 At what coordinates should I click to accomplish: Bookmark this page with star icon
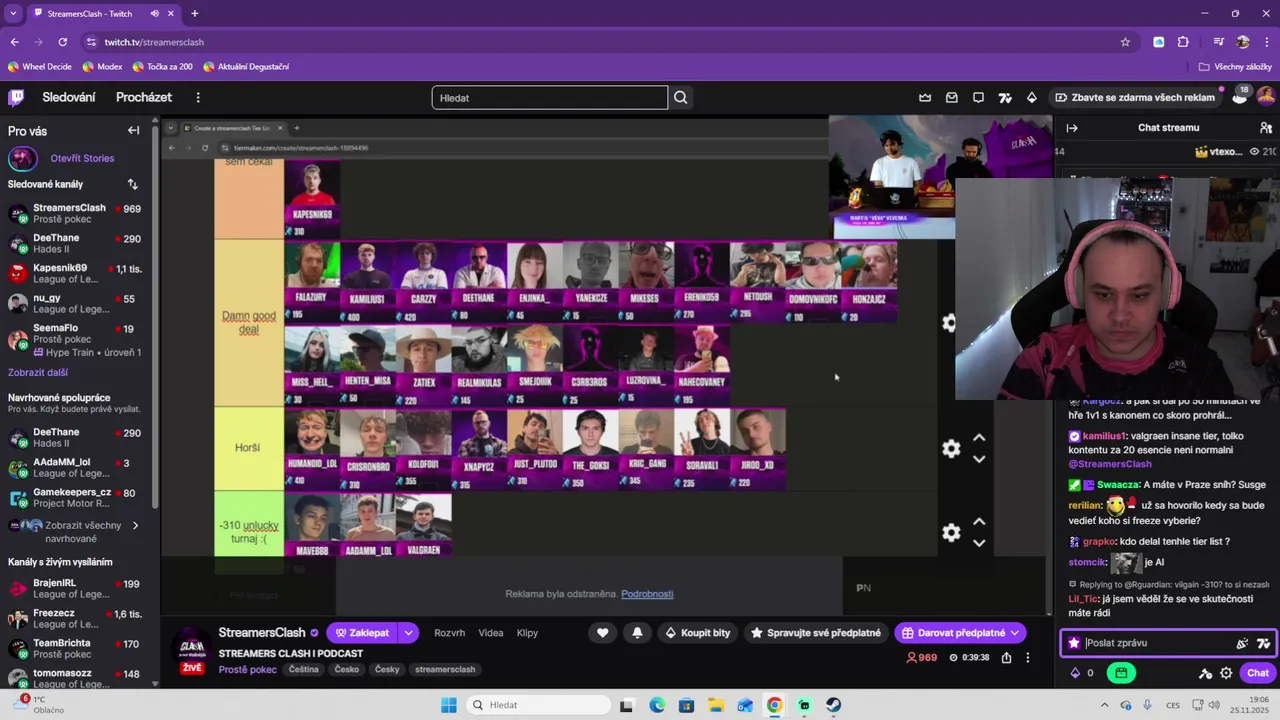(x=1125, y=42)
